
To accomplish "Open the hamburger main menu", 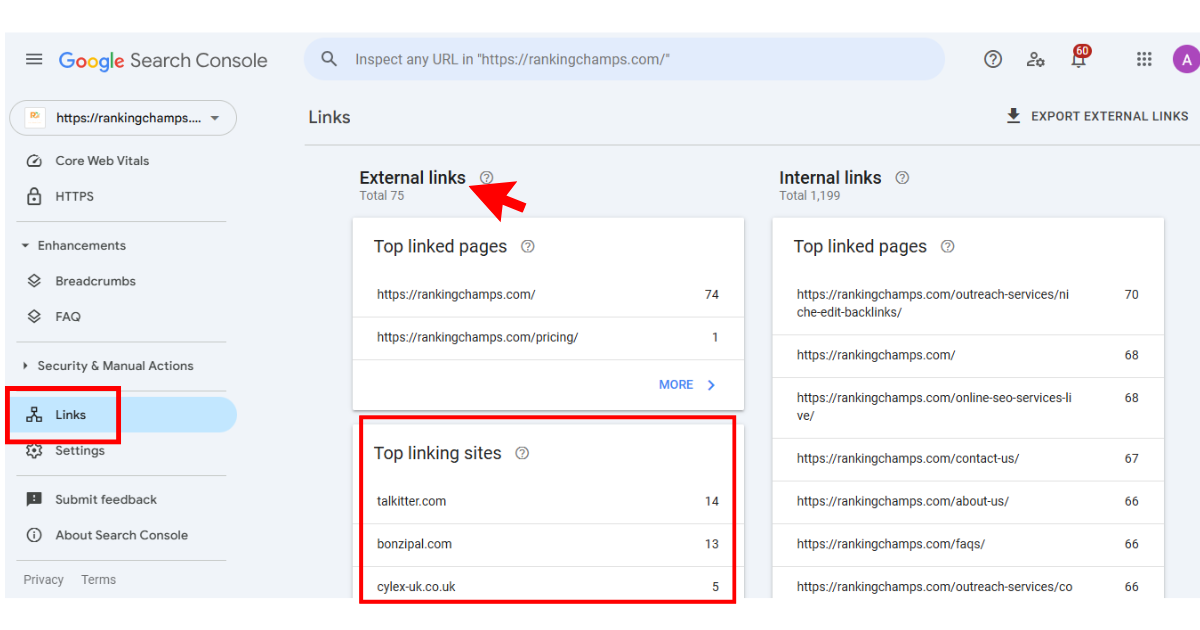I will pyautogui.click(x=34, y=60).
